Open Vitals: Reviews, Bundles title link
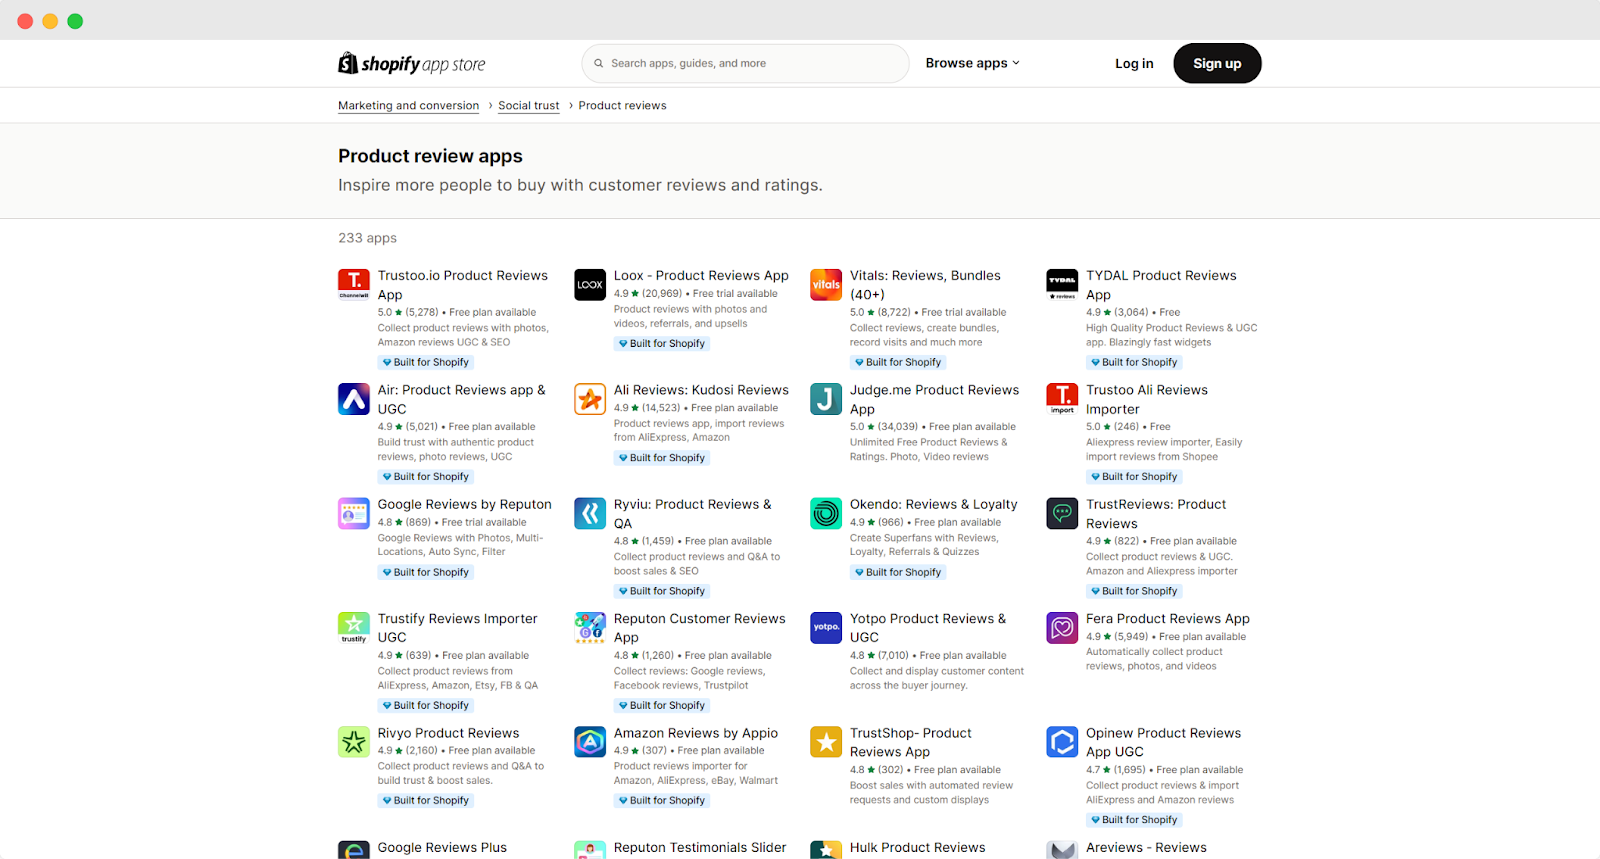The height and width of the screenshot is (859, 1600). tap(925, 285)
